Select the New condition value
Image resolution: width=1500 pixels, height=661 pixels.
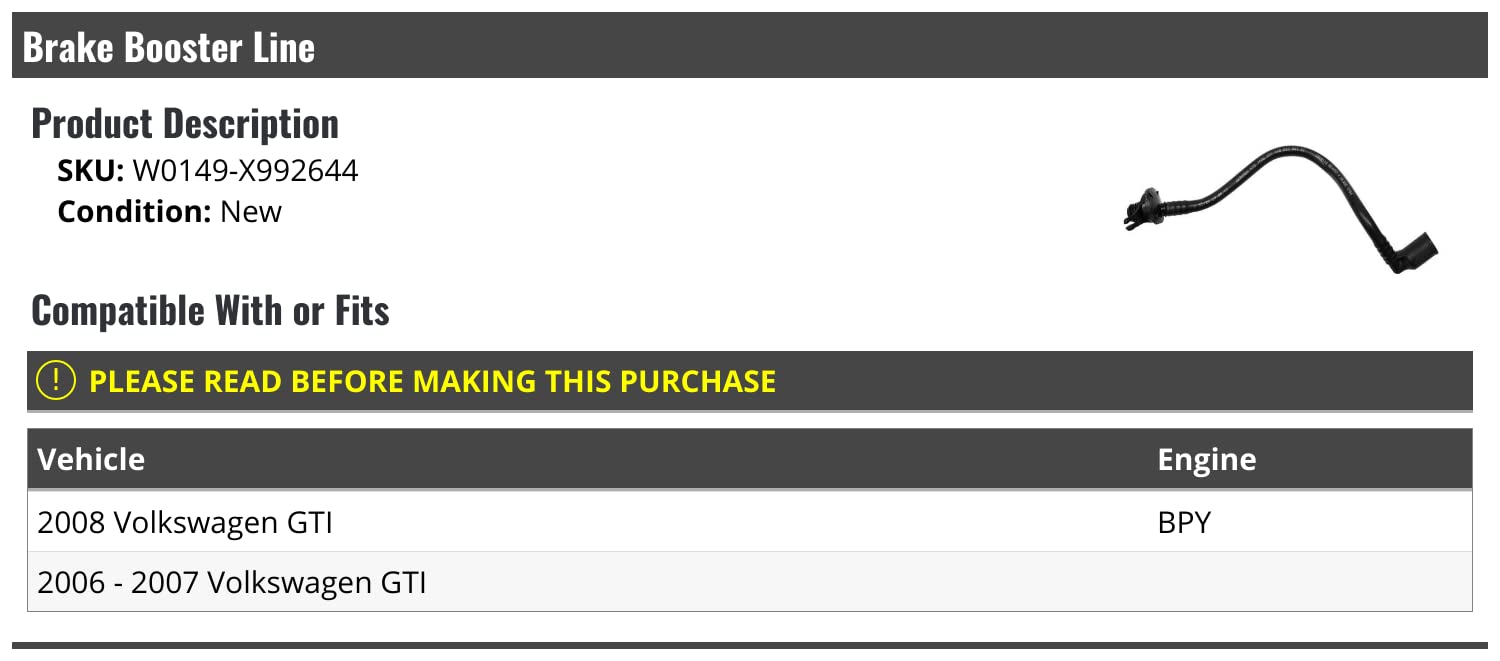pos(251,212)
